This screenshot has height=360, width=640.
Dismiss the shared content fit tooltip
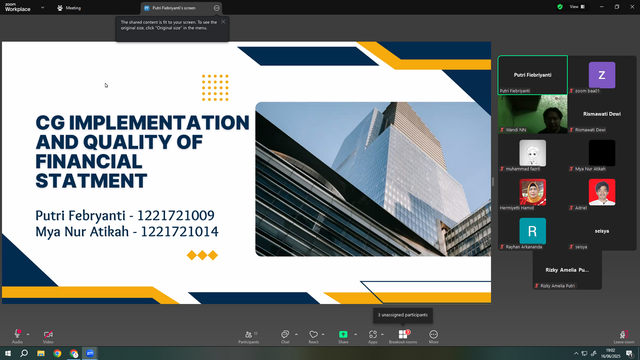(223, 22)
